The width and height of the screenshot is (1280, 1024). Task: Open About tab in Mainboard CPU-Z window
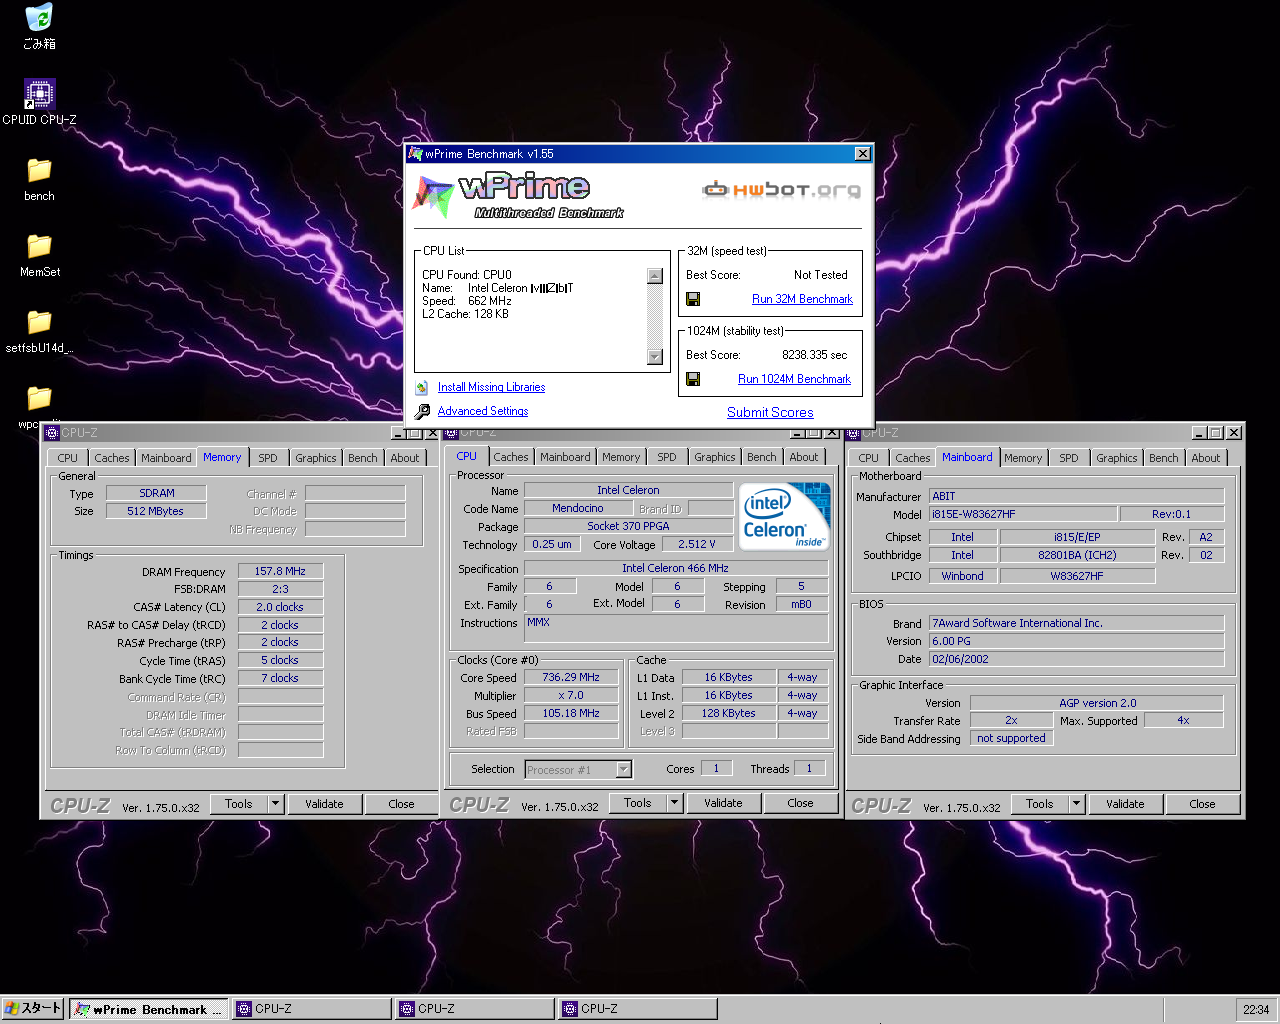(1206, 458)
